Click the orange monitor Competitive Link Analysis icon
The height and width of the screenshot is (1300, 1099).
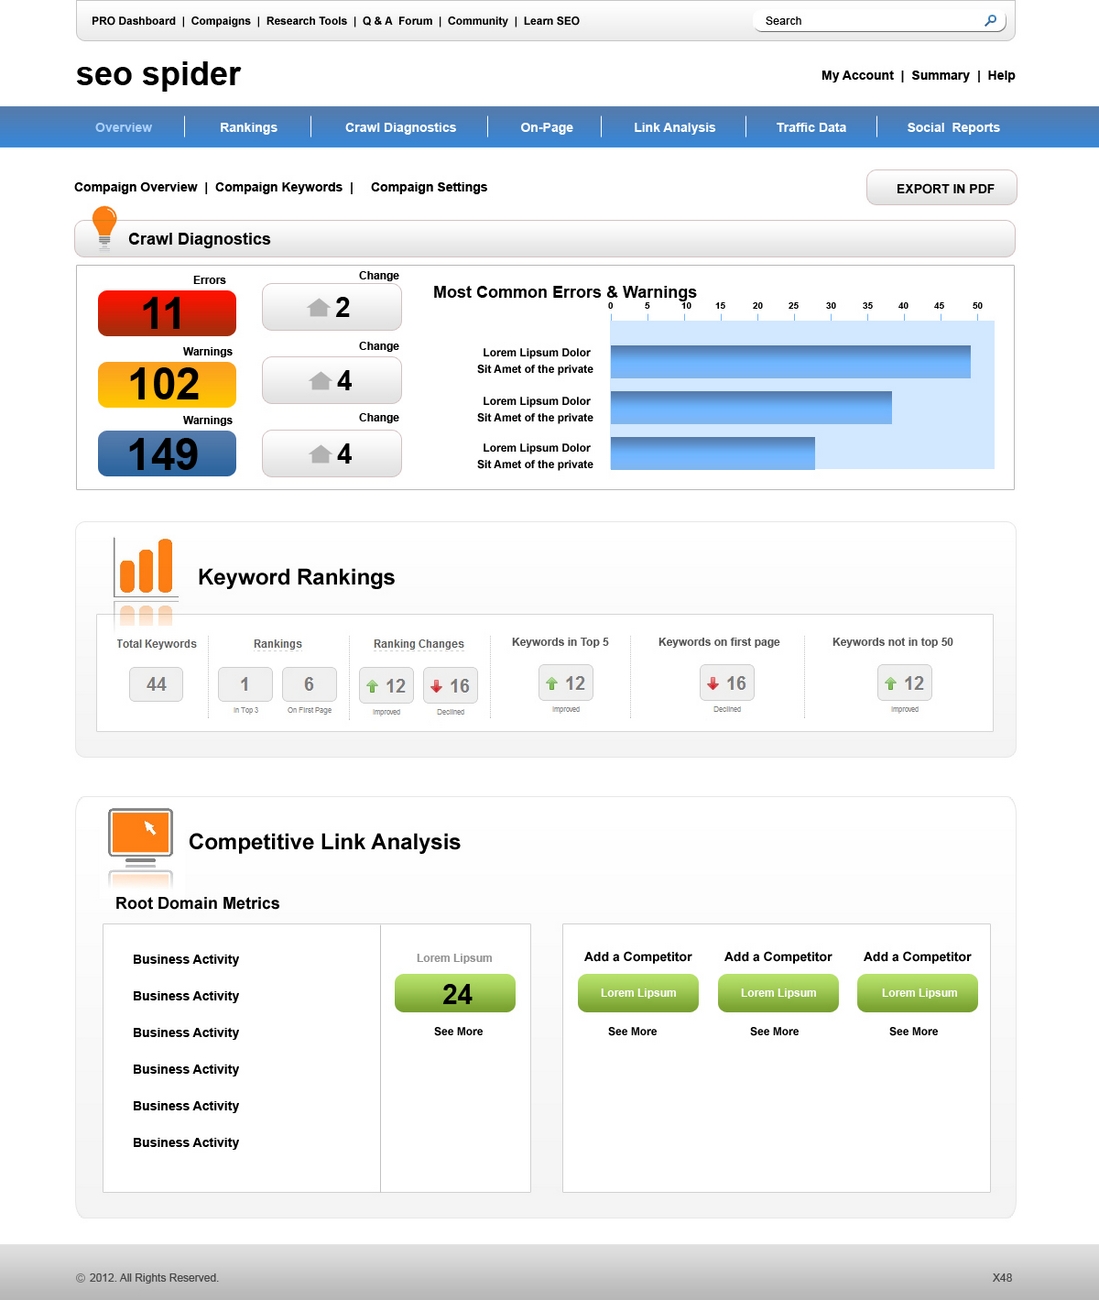click(140, 838)
